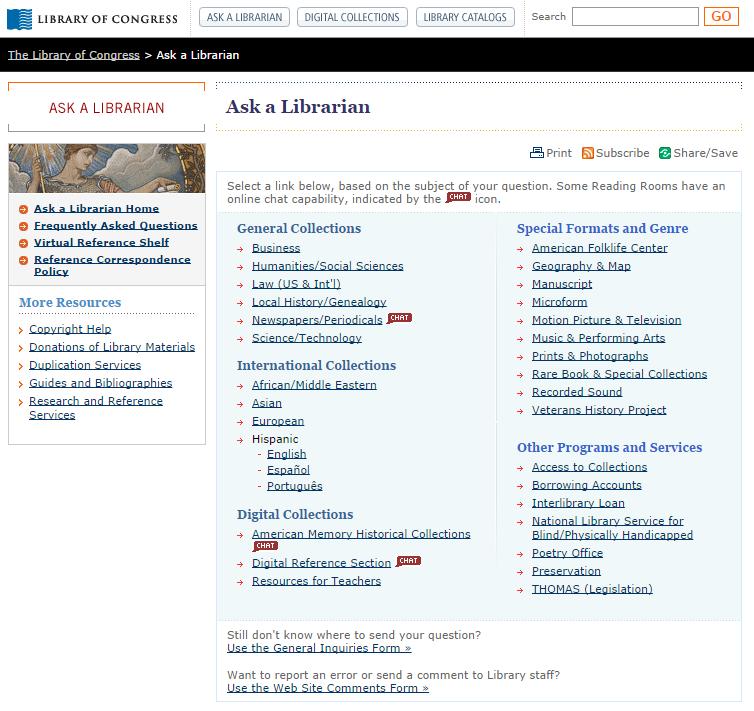Viewport: 754px width, 711px height.
Task: Click orange arrow bullet beside Reference Correspondence Policy
Action: pyautogui.click(x=23, y=260)
